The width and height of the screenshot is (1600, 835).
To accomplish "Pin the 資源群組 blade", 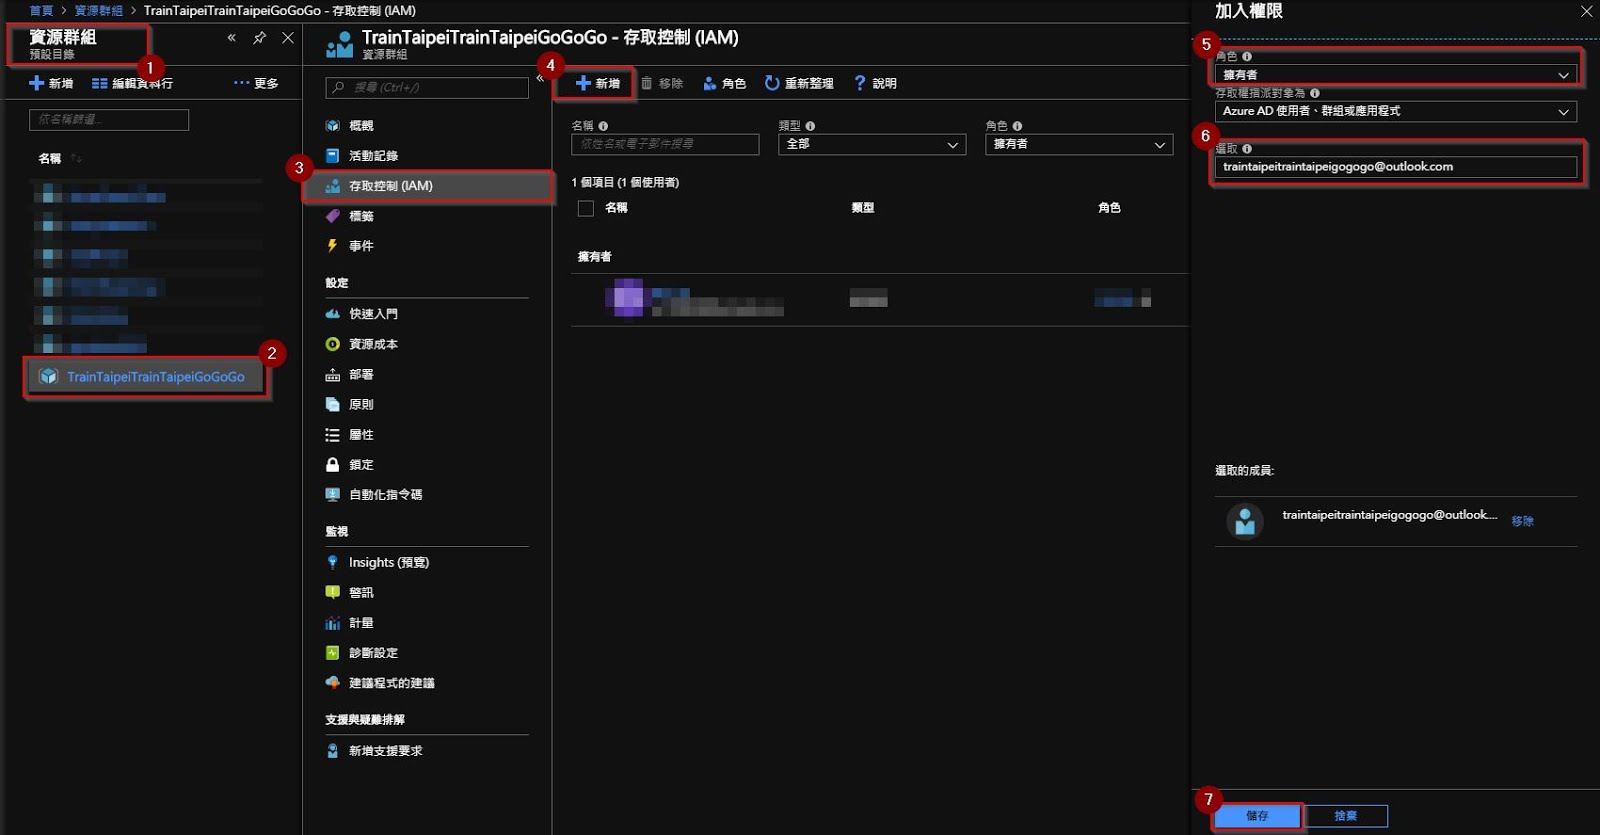I will coord(260,38).
